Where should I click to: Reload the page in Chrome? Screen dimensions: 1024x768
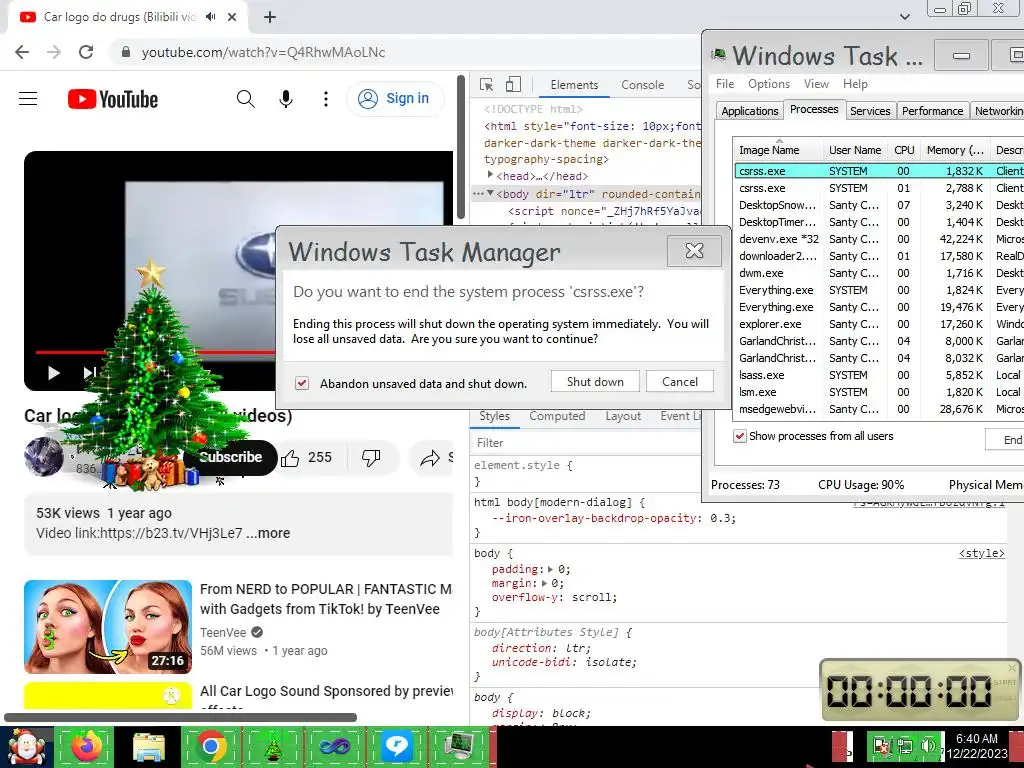click(86, 52)
